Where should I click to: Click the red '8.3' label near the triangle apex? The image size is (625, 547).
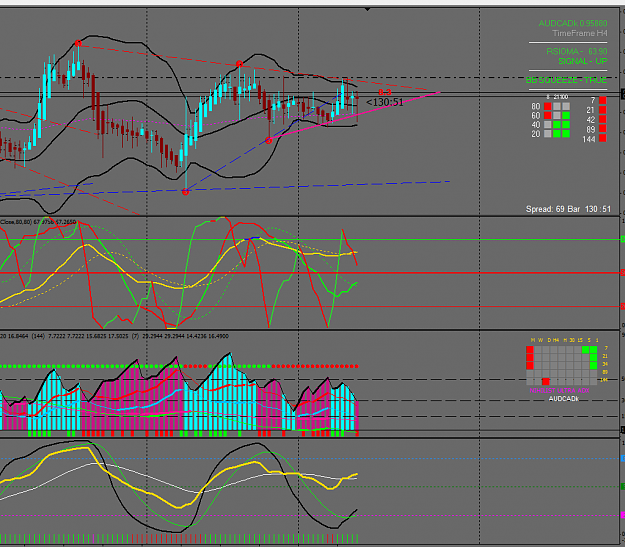[385, 92]
